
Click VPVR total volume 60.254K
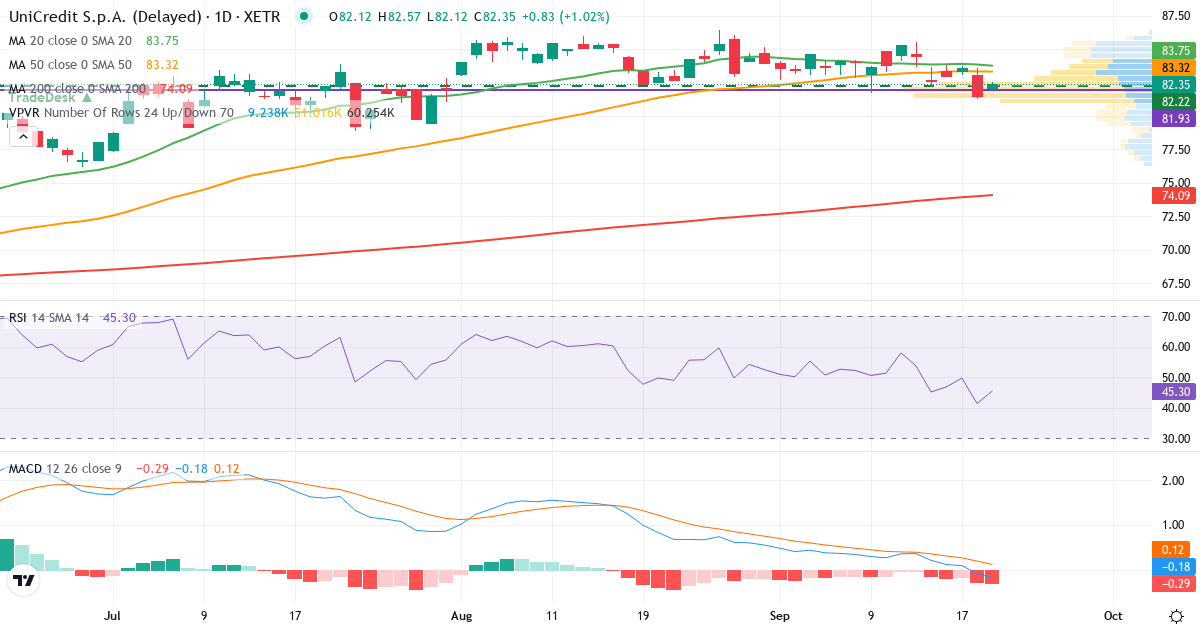pyautogui.click(x=371, y=113)
